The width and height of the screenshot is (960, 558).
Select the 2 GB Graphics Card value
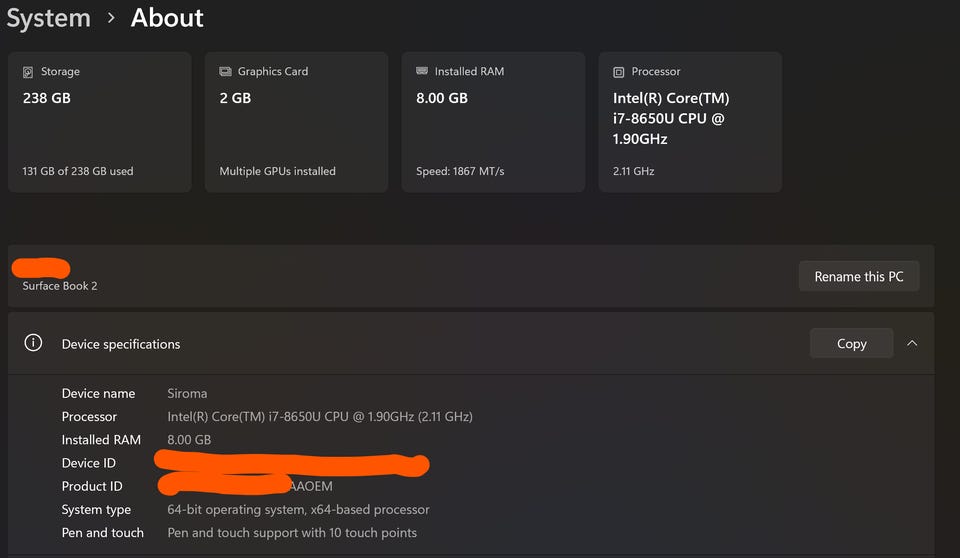click(235, 98)
